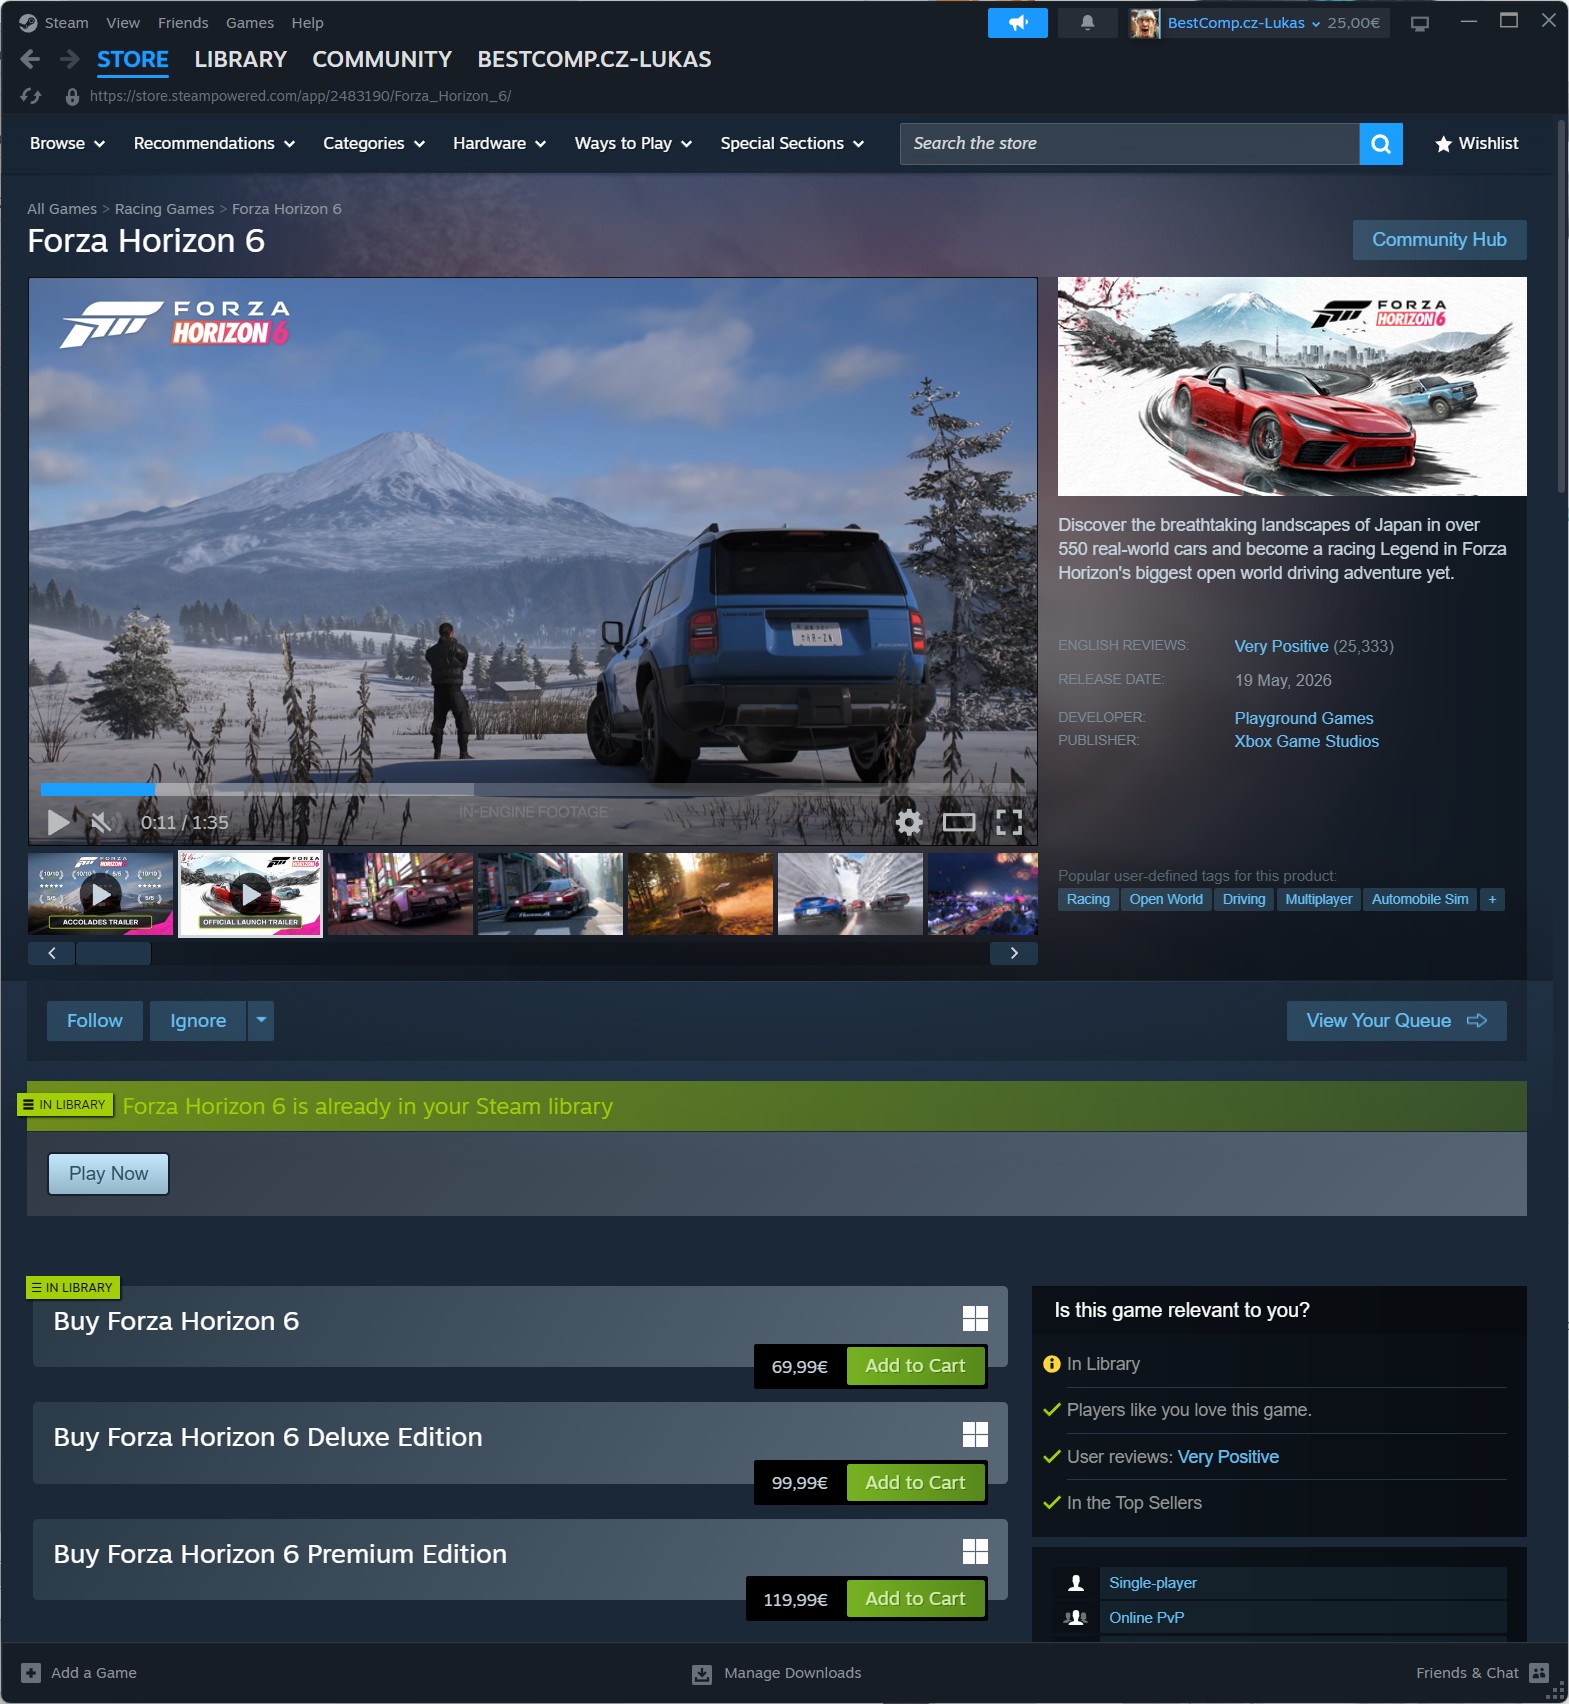Image resolution: width=1569 pixels, height=1704 pixels.
Task: Open the Racing Games breadcrumb link
Action: click(x=164, y=208)
